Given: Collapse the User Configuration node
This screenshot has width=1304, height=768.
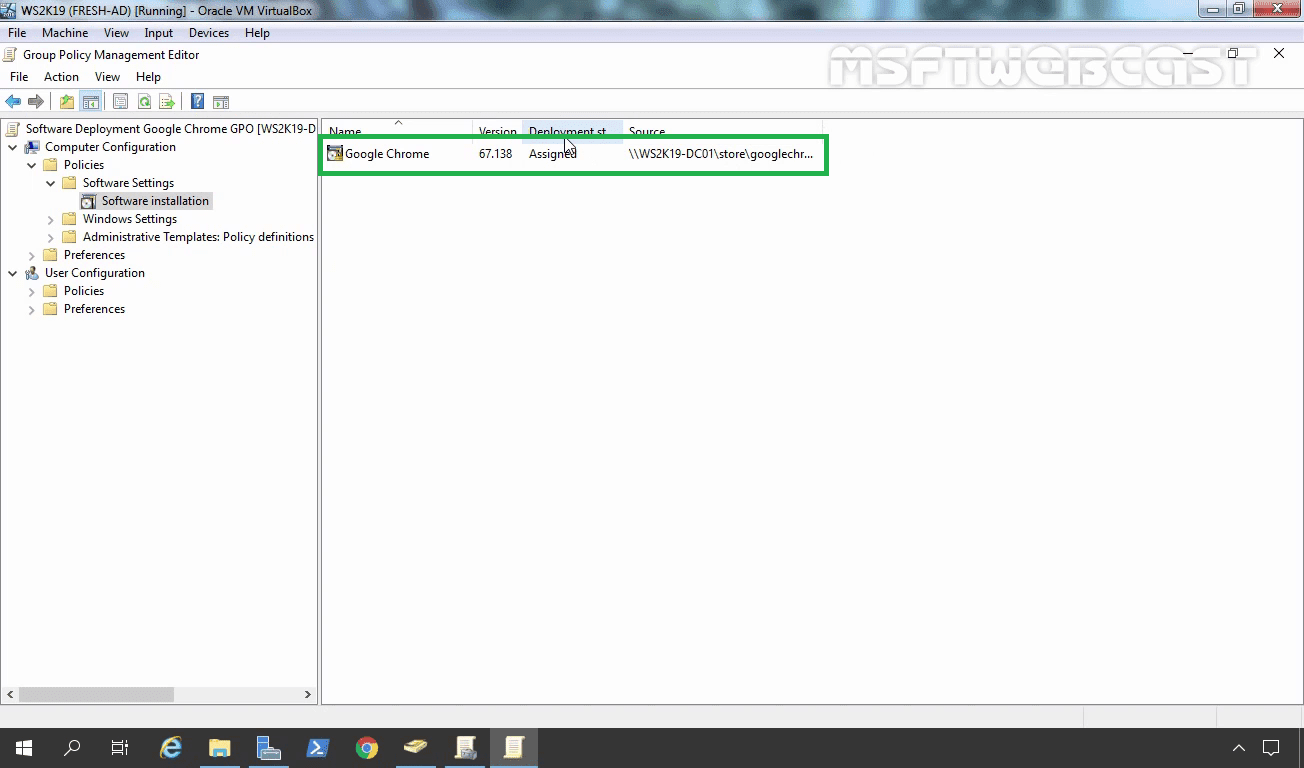Looking at the screenshot, I should pyautogui.click(x=13, y=273).
